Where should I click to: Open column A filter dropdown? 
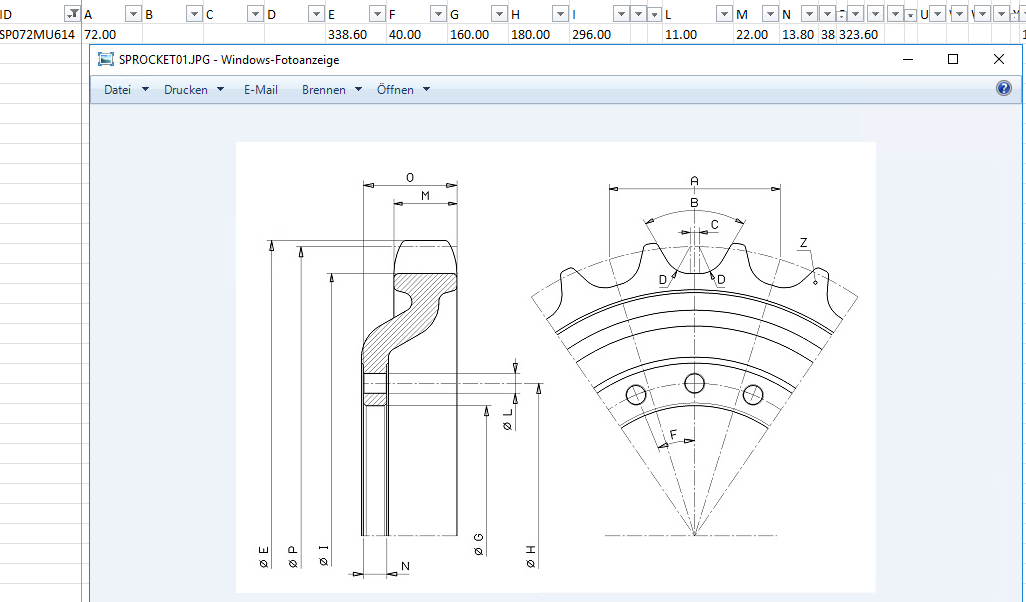coord(134,14)
